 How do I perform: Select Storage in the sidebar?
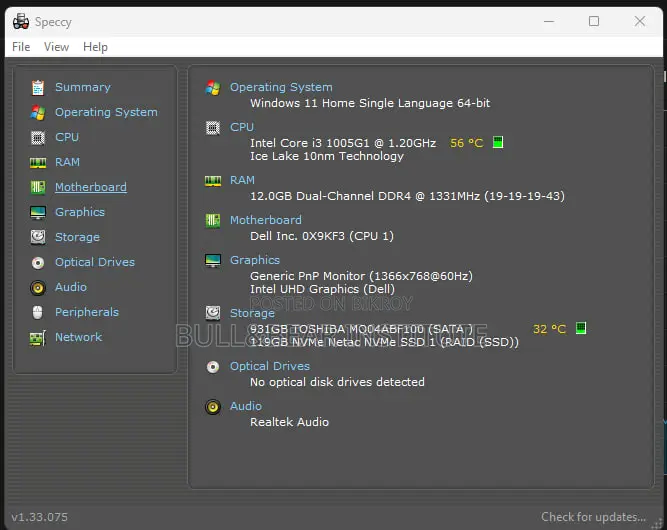77,237
